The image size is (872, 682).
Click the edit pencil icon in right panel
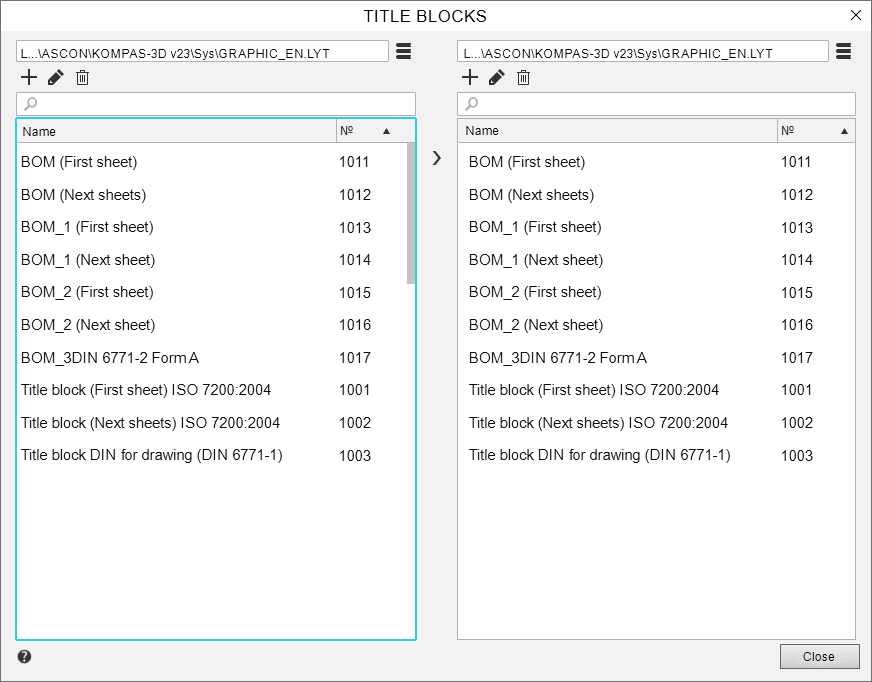496,78
